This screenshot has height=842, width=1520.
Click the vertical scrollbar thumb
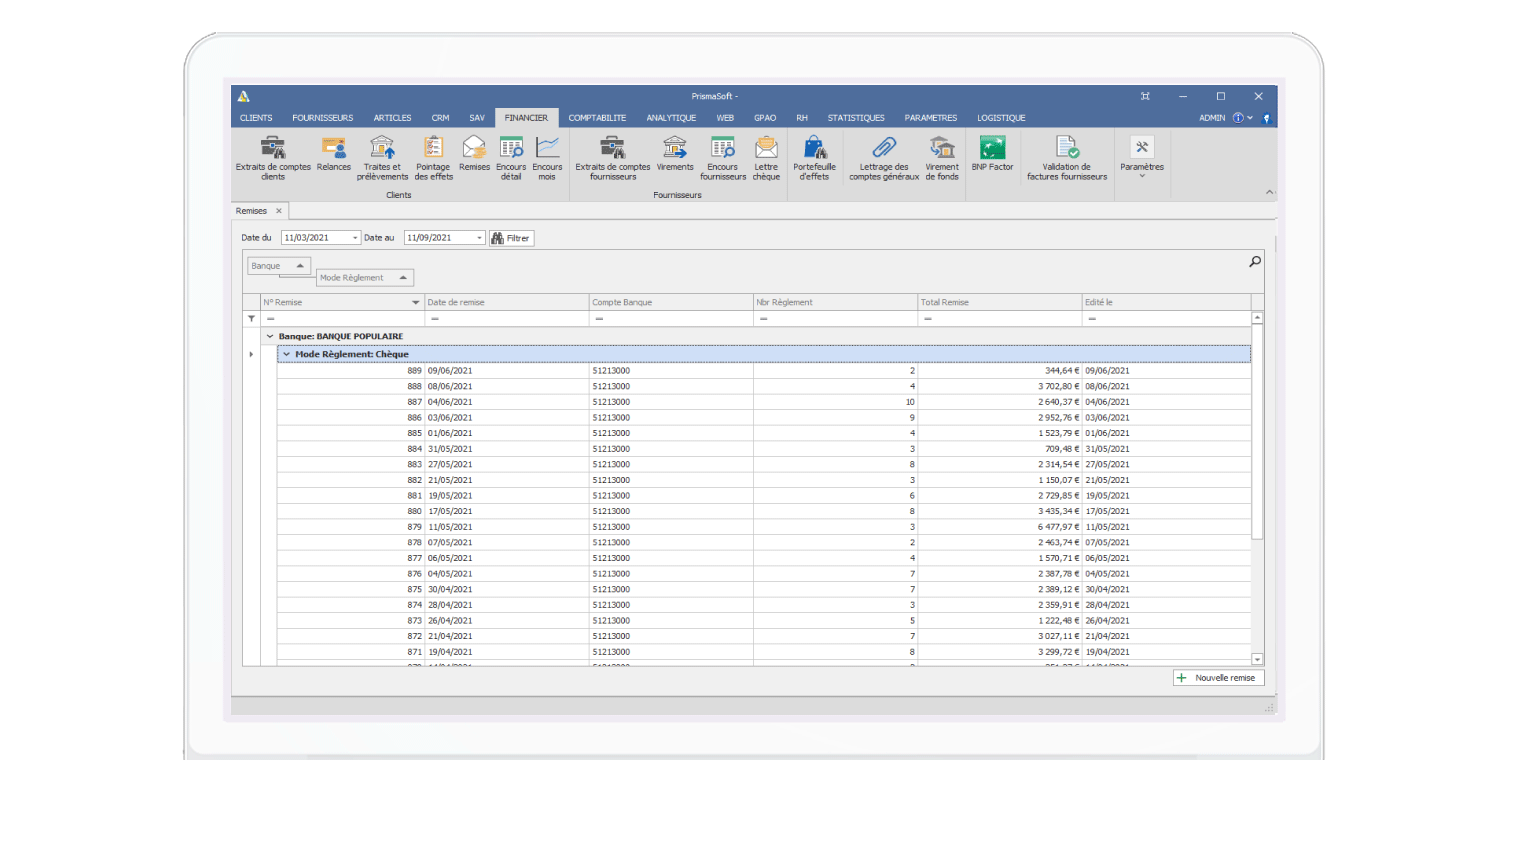point(1257,431)
